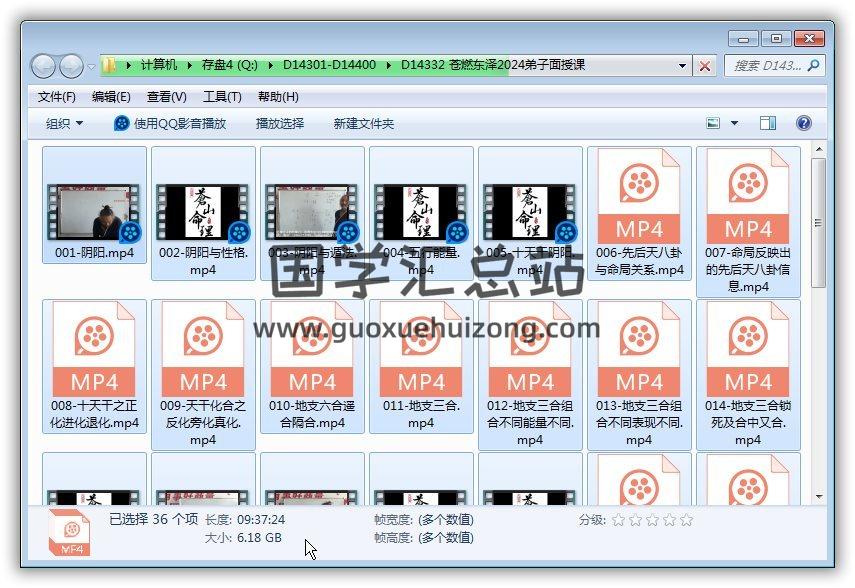Image resolution: width=855 pixels, height=588 pixels.
Task: Select the 009-天干化合之反化旁化真化.mp4 icon
Action: (203, 349)
